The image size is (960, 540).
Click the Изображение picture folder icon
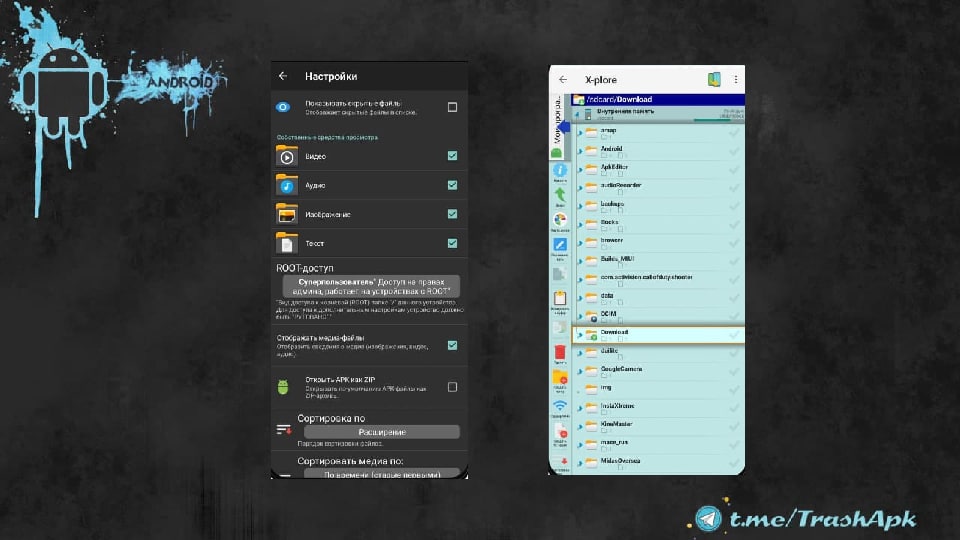[x=287, y=214]
